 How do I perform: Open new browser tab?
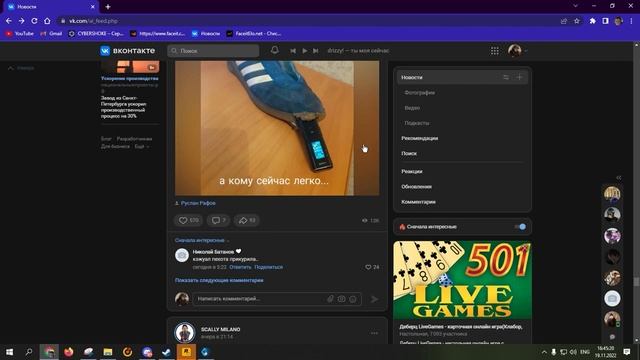coord(108,7)
